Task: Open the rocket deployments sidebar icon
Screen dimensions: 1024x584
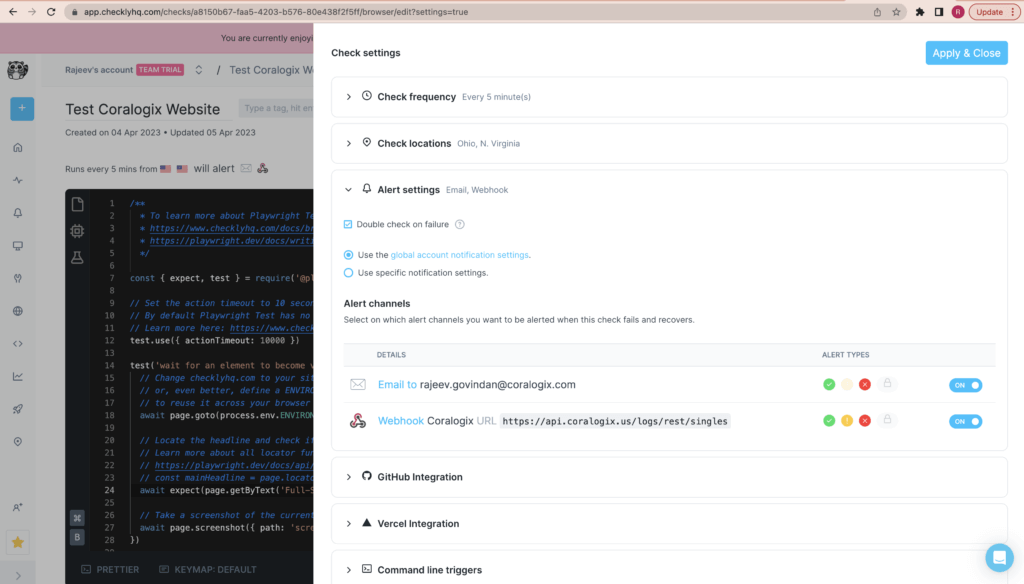Action: coord(18,409)
